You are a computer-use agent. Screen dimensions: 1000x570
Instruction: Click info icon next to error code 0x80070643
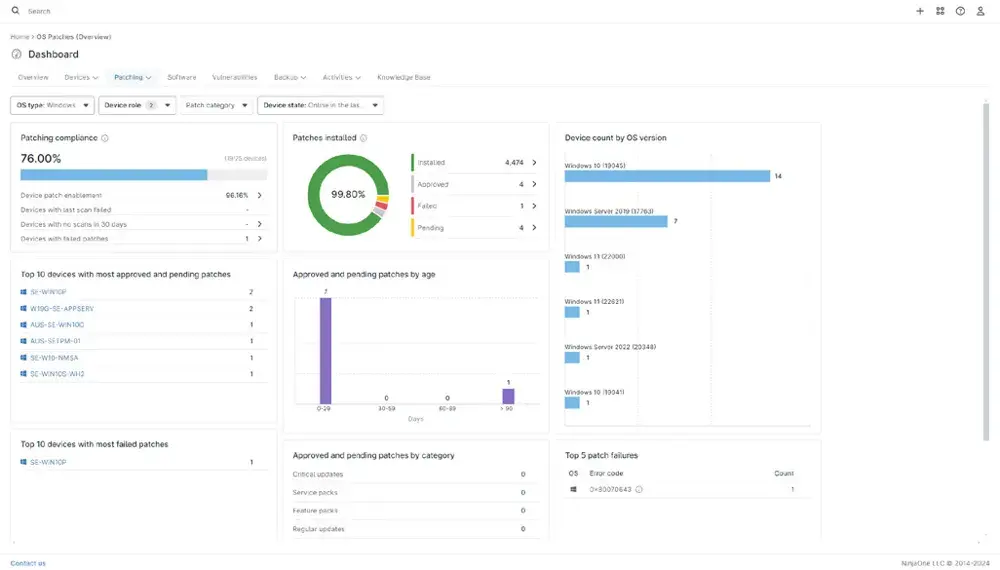click(x=639, y=490)
